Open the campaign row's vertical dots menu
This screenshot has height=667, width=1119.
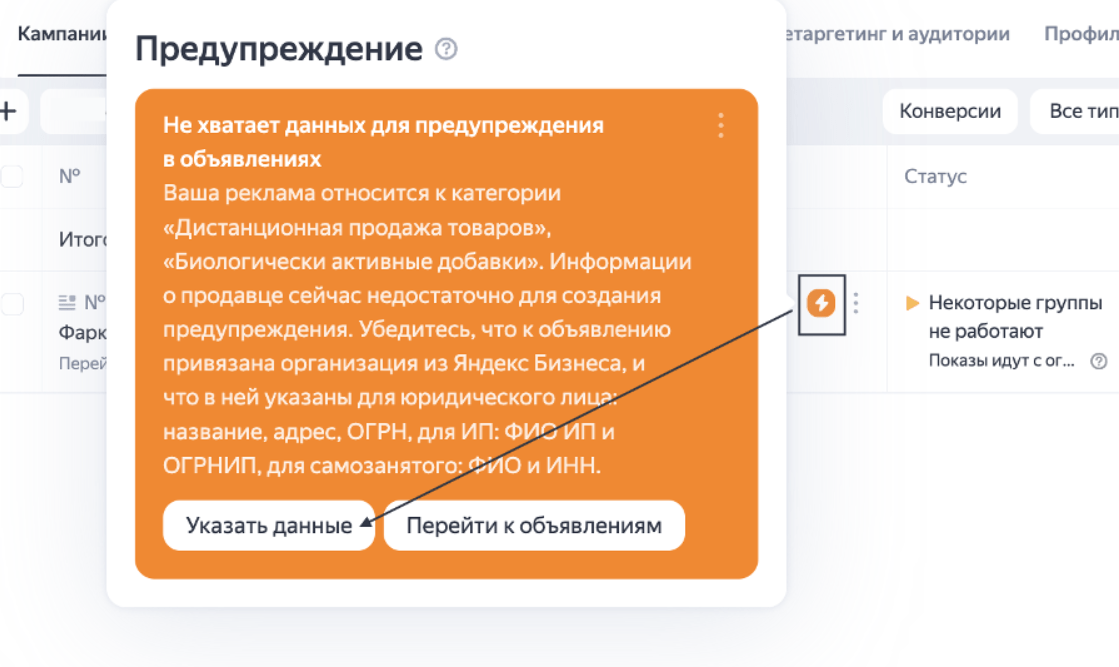[x=856, y=303]
